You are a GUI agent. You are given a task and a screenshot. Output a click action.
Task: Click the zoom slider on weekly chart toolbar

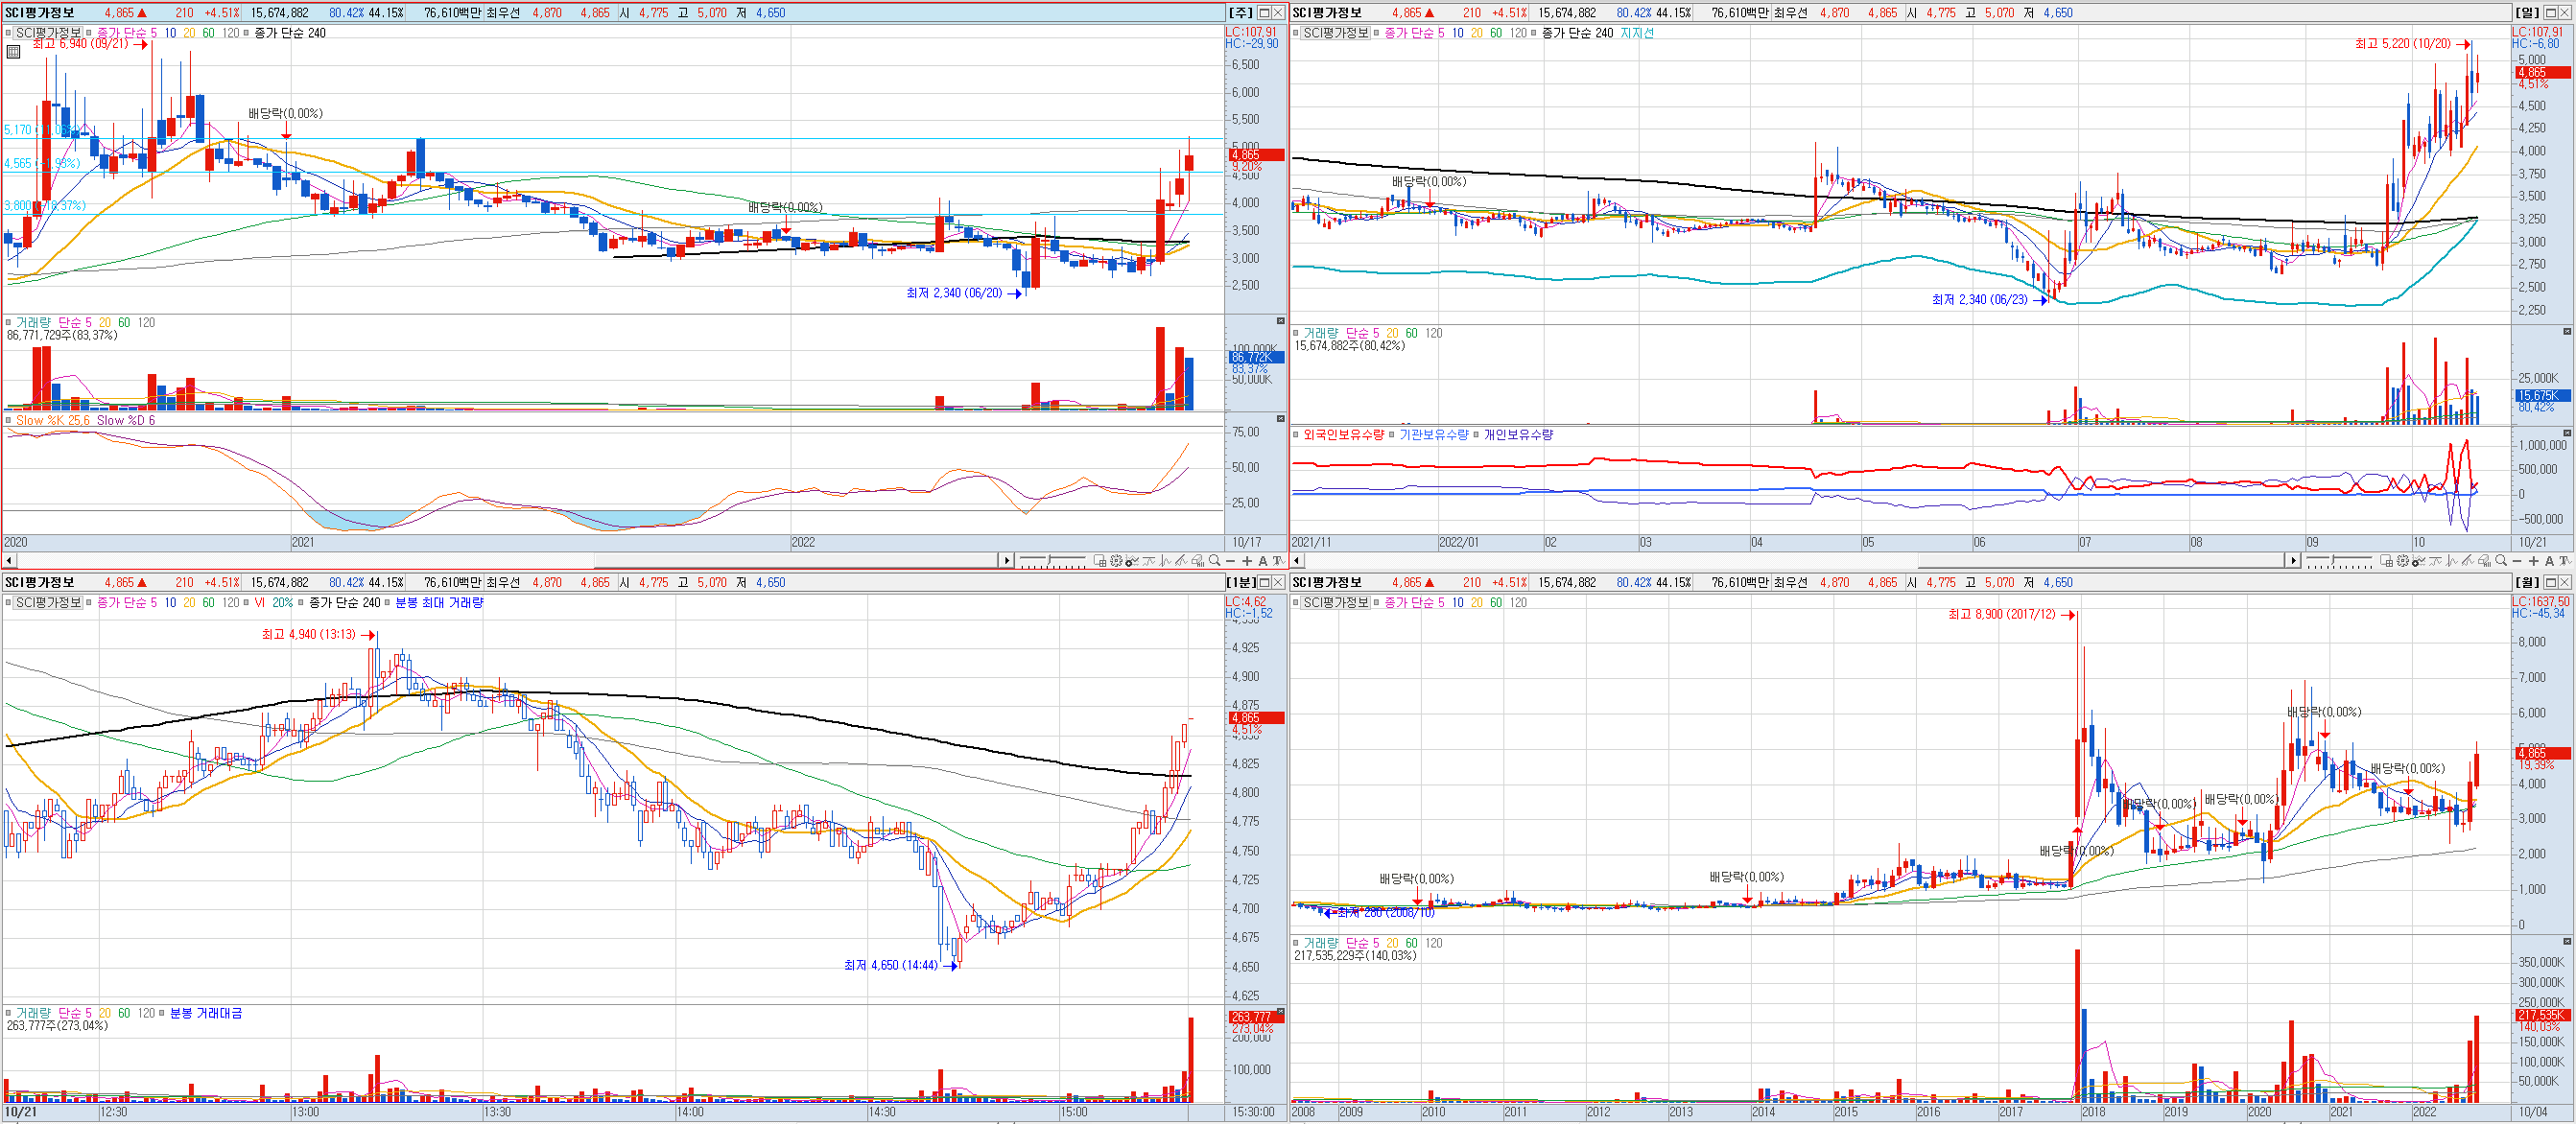[1049, 559]
